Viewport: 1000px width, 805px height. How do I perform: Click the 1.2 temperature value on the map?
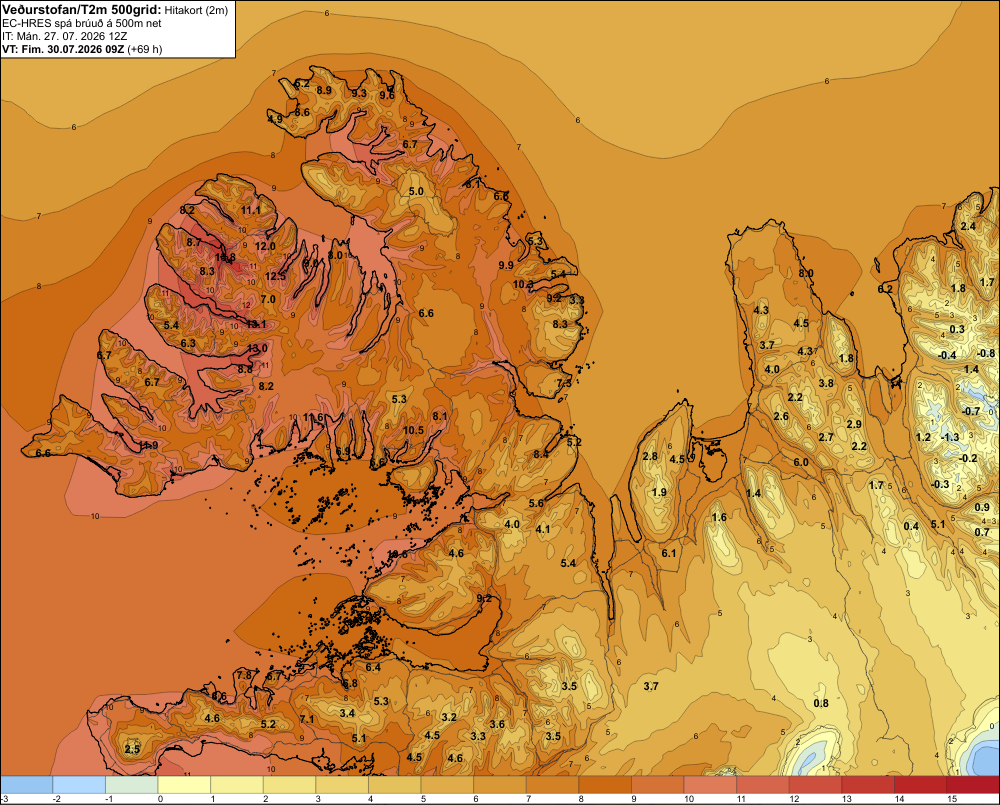click(923, 437)
